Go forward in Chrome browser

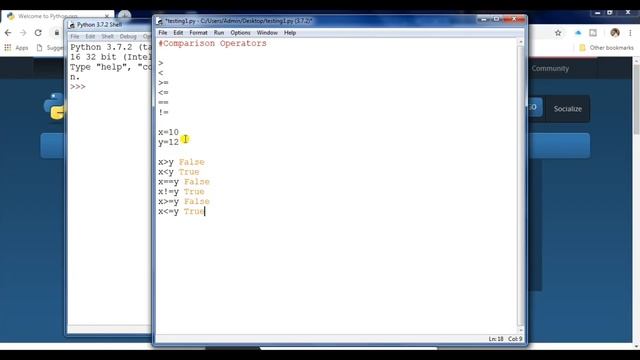(23, 33)
